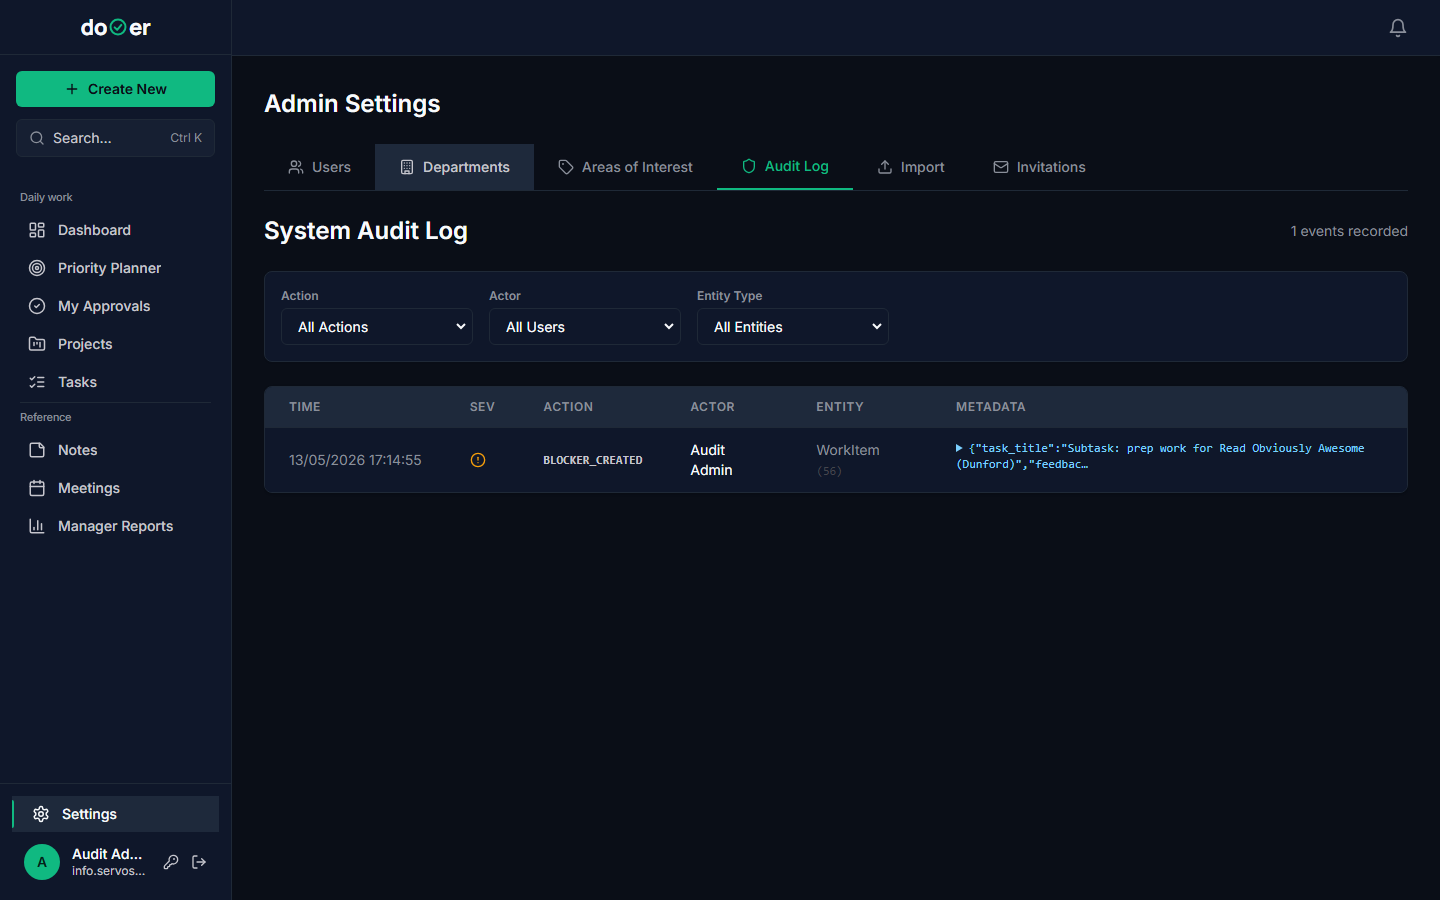Open the Notes page
The height and width of the screenshot is (900, 1440).
(115, 450)
